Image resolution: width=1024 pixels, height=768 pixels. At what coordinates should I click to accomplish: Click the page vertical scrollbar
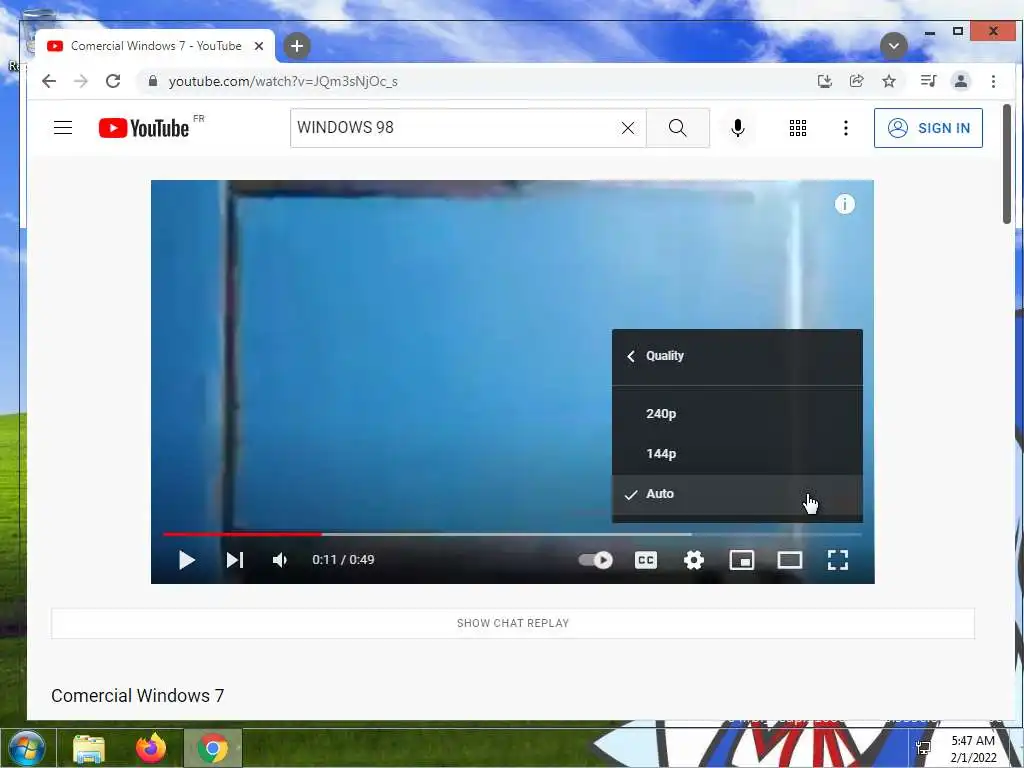[x=1007, y=163]
